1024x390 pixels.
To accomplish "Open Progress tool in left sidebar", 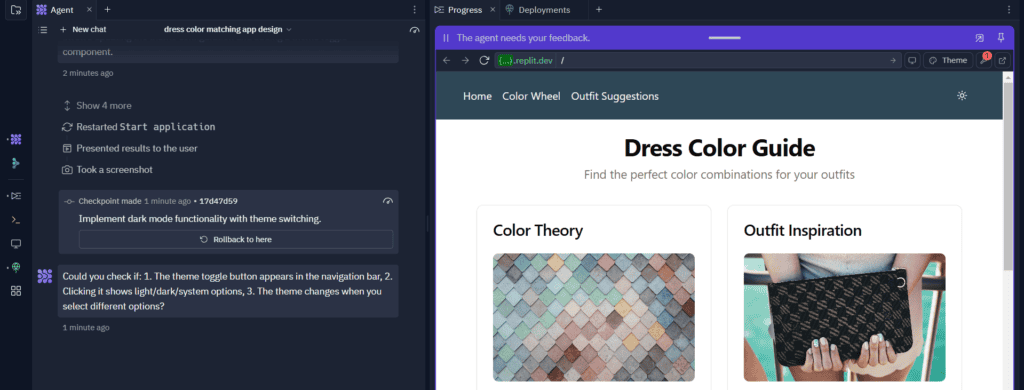I will pyautogui.click(x=16, y=196).
